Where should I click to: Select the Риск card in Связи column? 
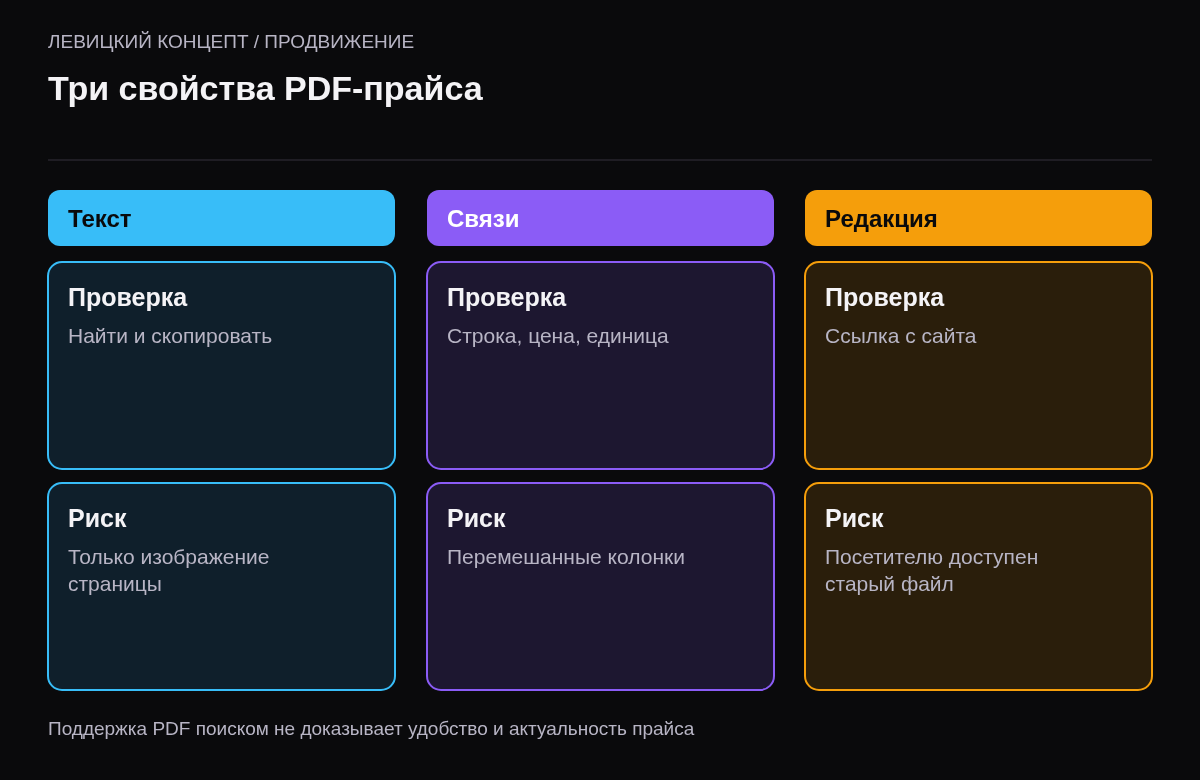coord(600,586)
